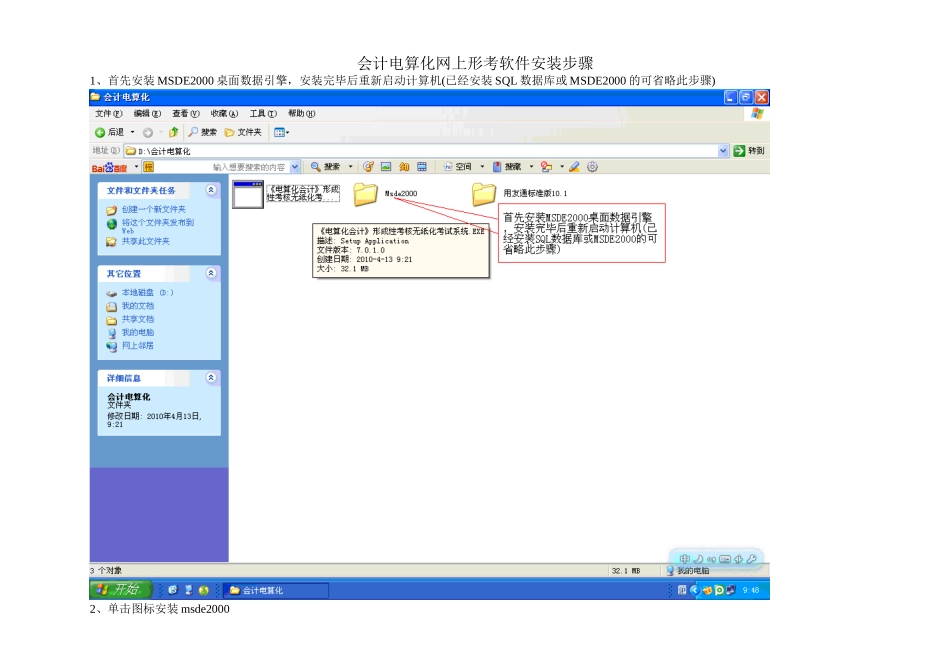Image resolution: width=950 pixels, height=672 pixels.
Task: Open the 查看(V) menu
Action: 185,113
